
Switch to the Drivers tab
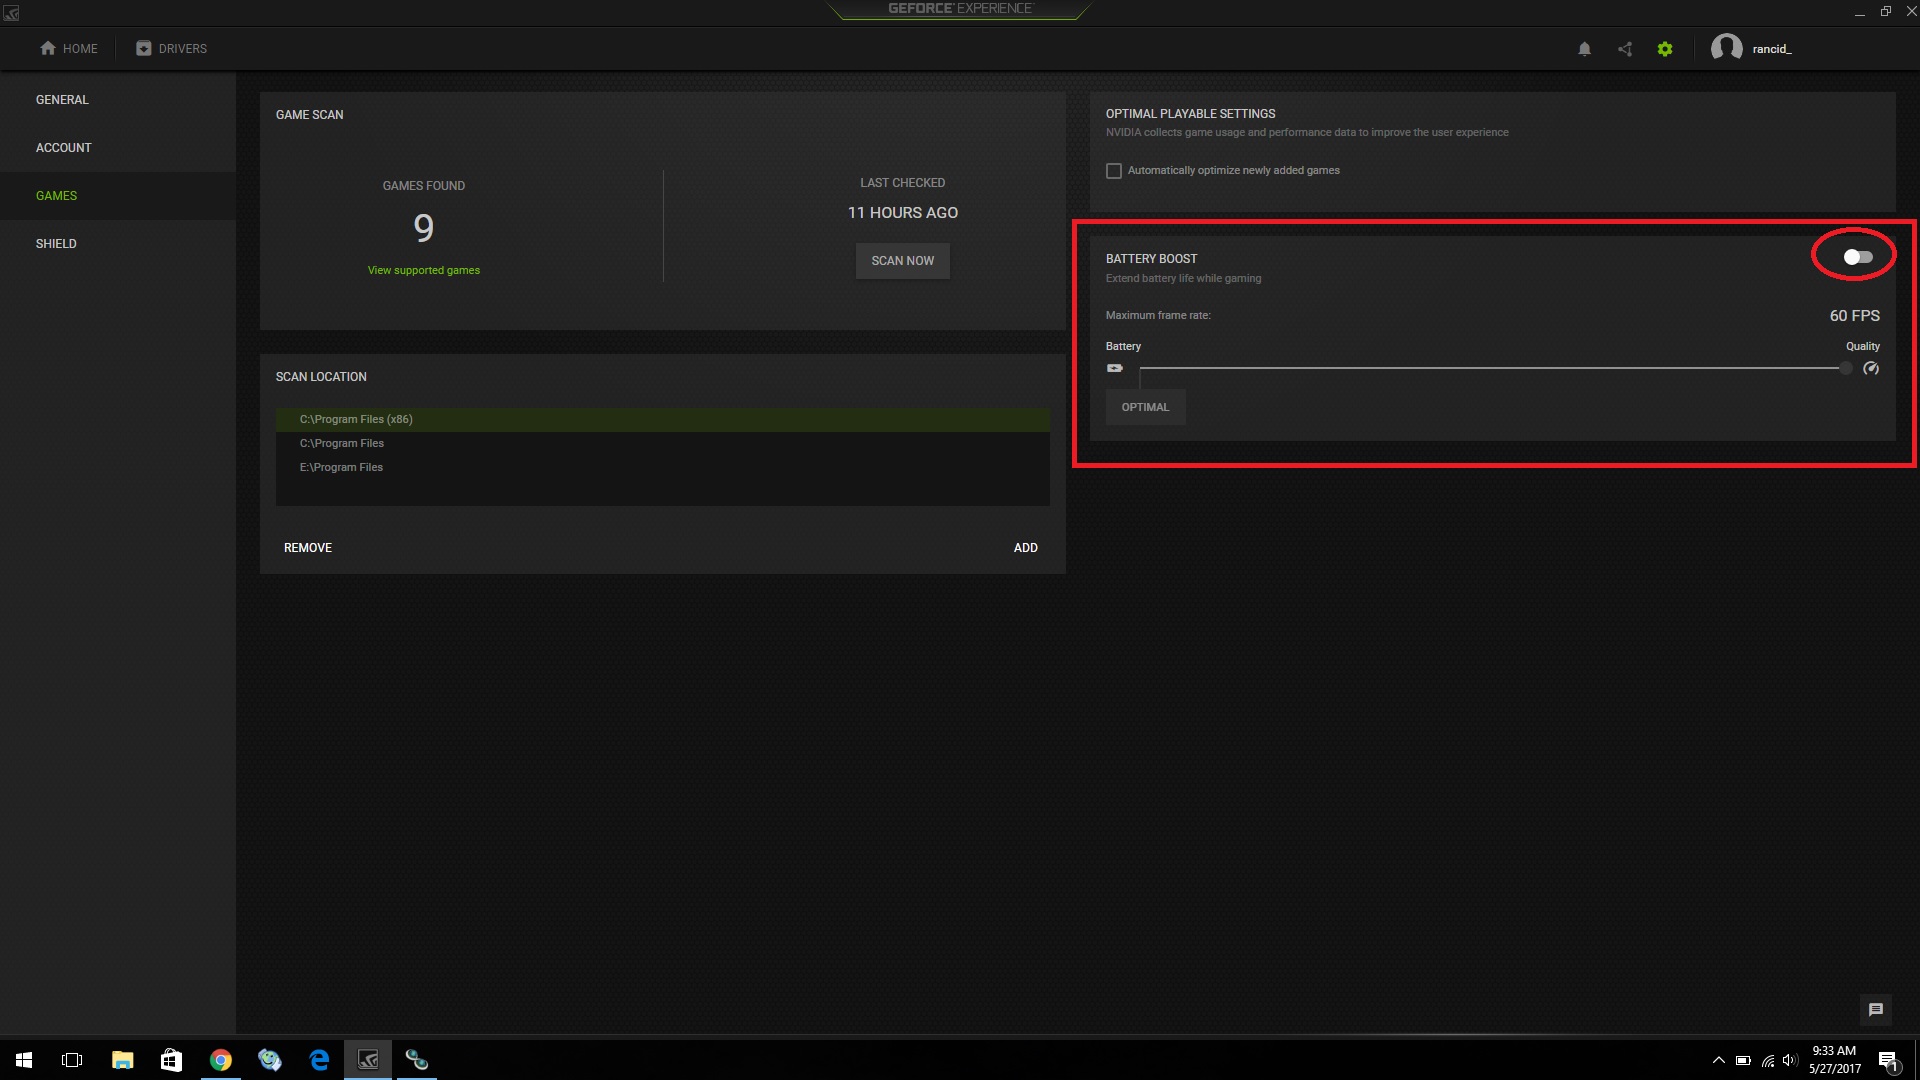pos(171,48)
